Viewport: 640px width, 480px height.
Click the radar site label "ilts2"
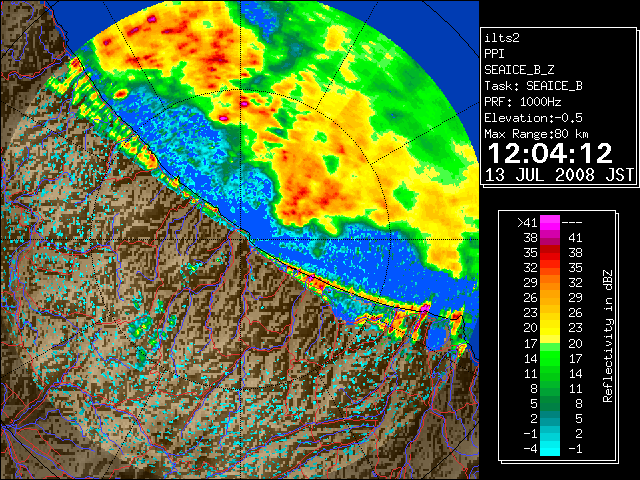pos(502,38)
